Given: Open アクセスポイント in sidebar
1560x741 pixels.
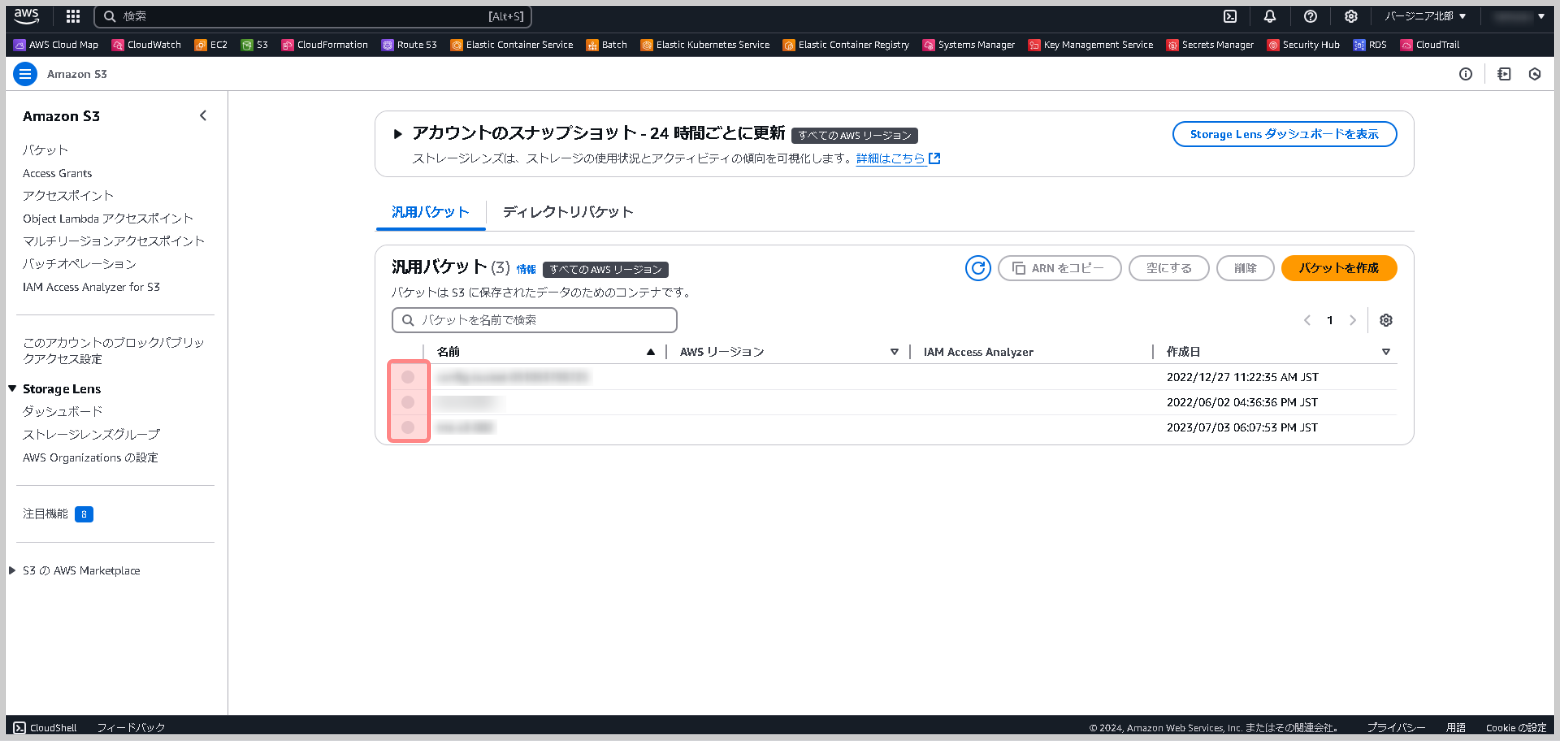Looking at the screenshot, I should pos(68,196).
